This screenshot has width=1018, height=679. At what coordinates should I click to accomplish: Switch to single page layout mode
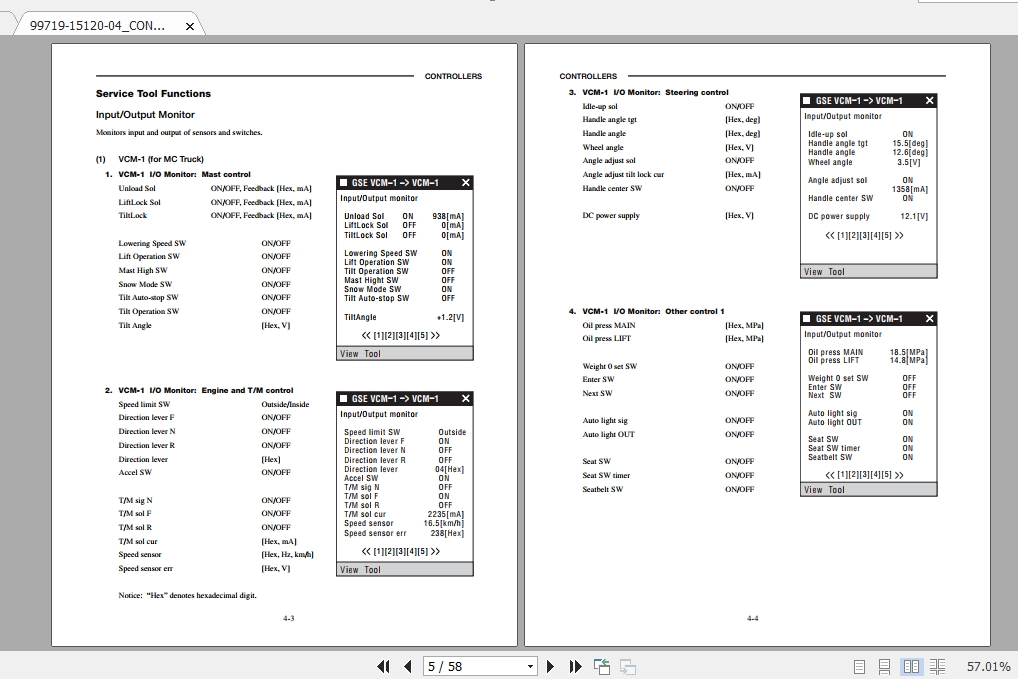(x=857, y=665)
